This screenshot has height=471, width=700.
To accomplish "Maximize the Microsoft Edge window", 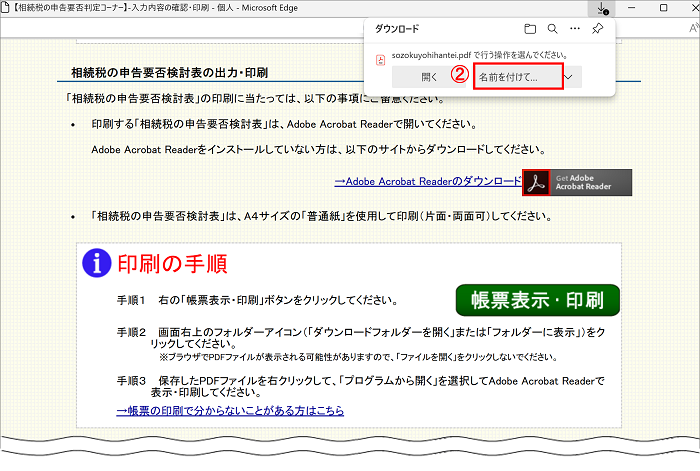I will 664,8.
